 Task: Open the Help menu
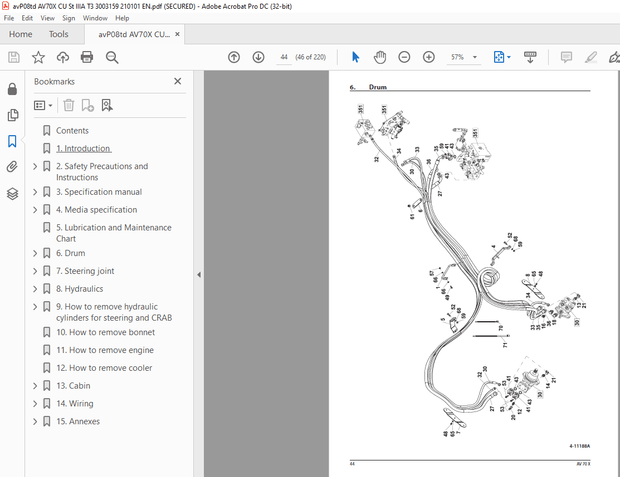pyautogui.click(x=122, y=18)
